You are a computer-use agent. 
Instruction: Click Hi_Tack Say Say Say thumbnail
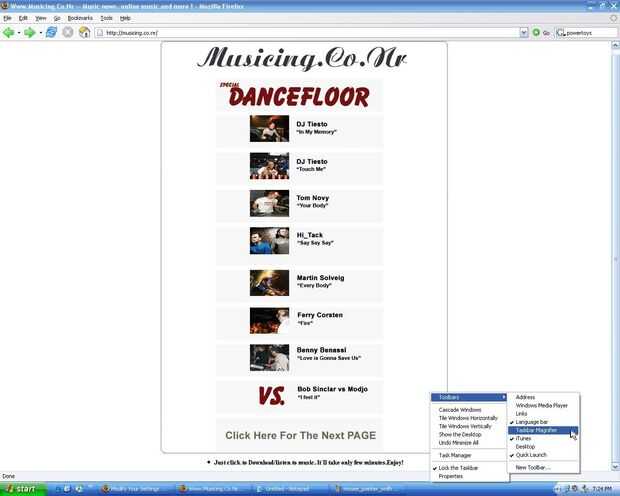coord(269,240)
